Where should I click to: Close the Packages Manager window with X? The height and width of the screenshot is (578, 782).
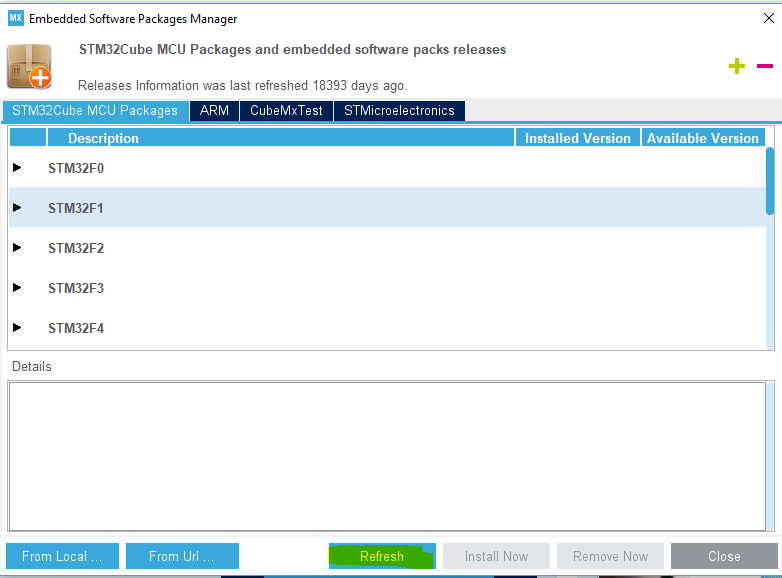point(769,18)
